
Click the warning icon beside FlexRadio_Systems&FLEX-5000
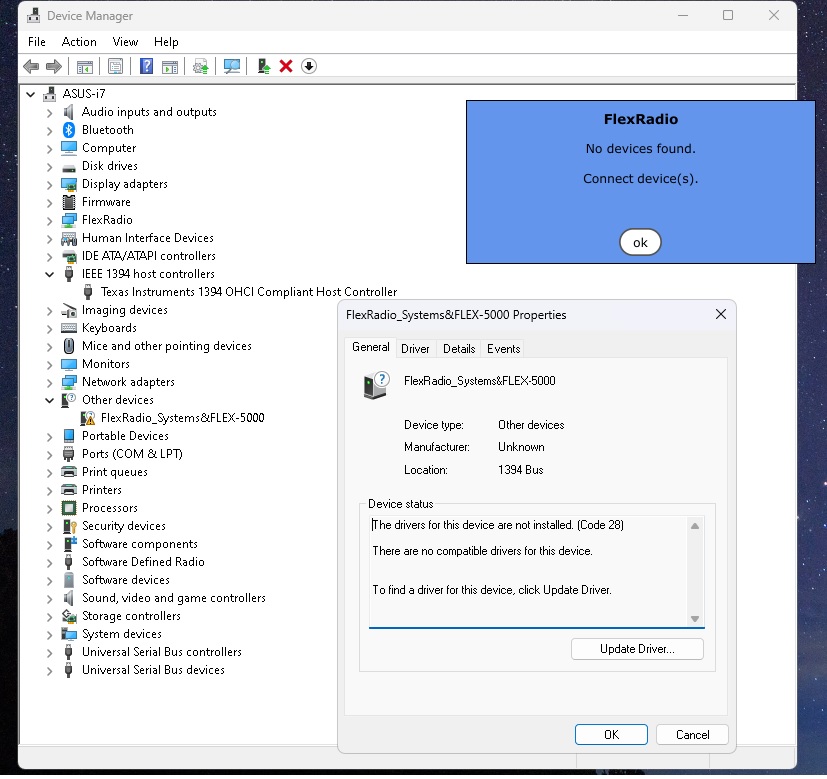[x=88, y=418]
